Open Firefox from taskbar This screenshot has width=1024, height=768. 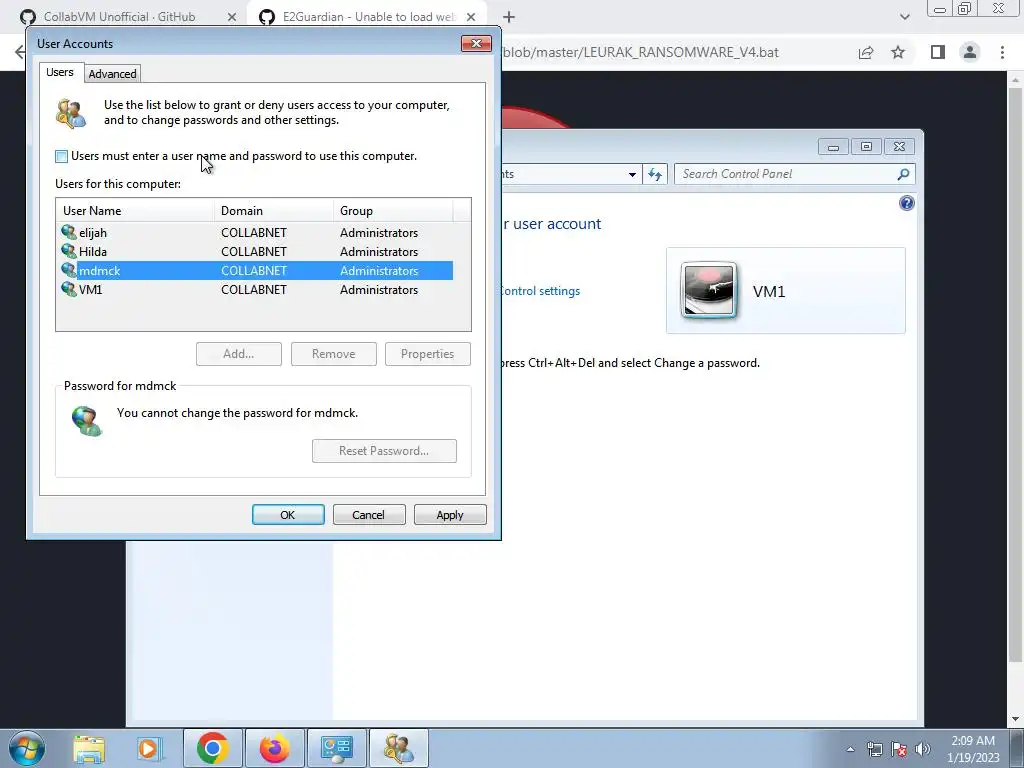pyautogui.click(x=274, y=748)
